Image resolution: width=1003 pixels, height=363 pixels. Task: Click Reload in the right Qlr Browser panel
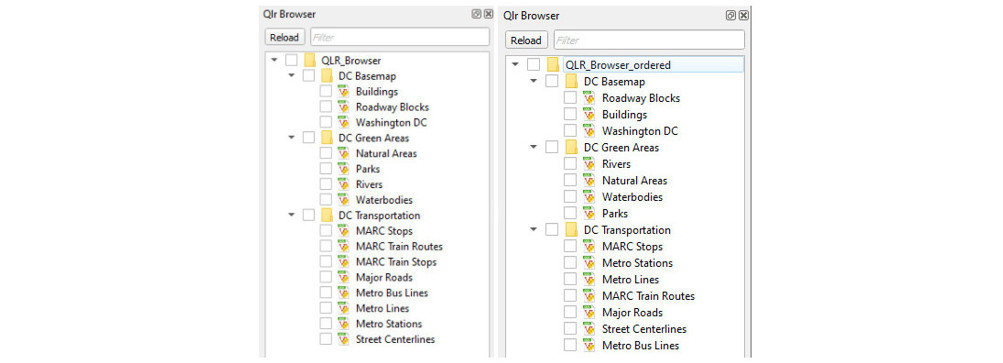(526, 40)
